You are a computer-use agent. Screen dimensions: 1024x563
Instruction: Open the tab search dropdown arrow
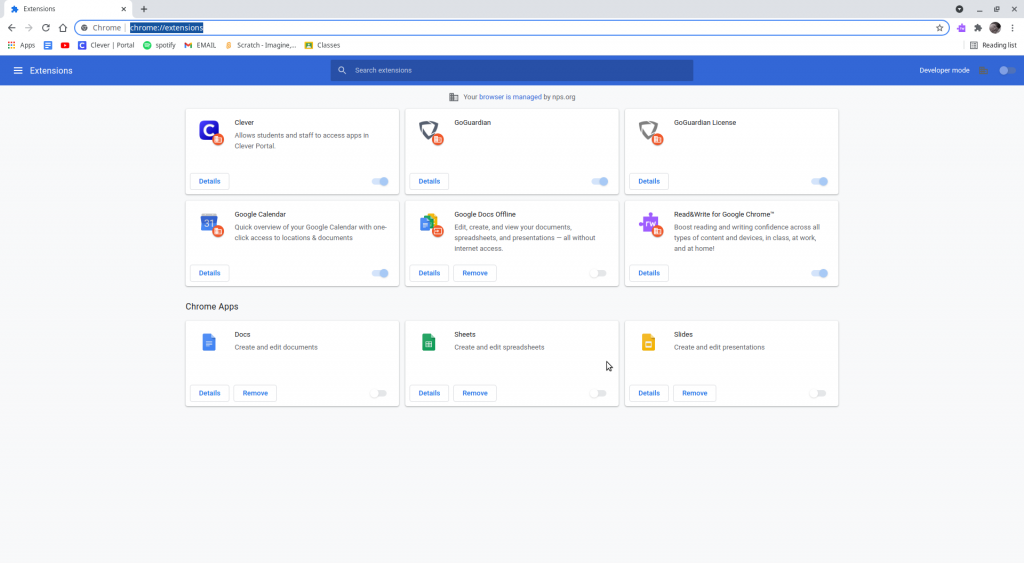[959, 9]
